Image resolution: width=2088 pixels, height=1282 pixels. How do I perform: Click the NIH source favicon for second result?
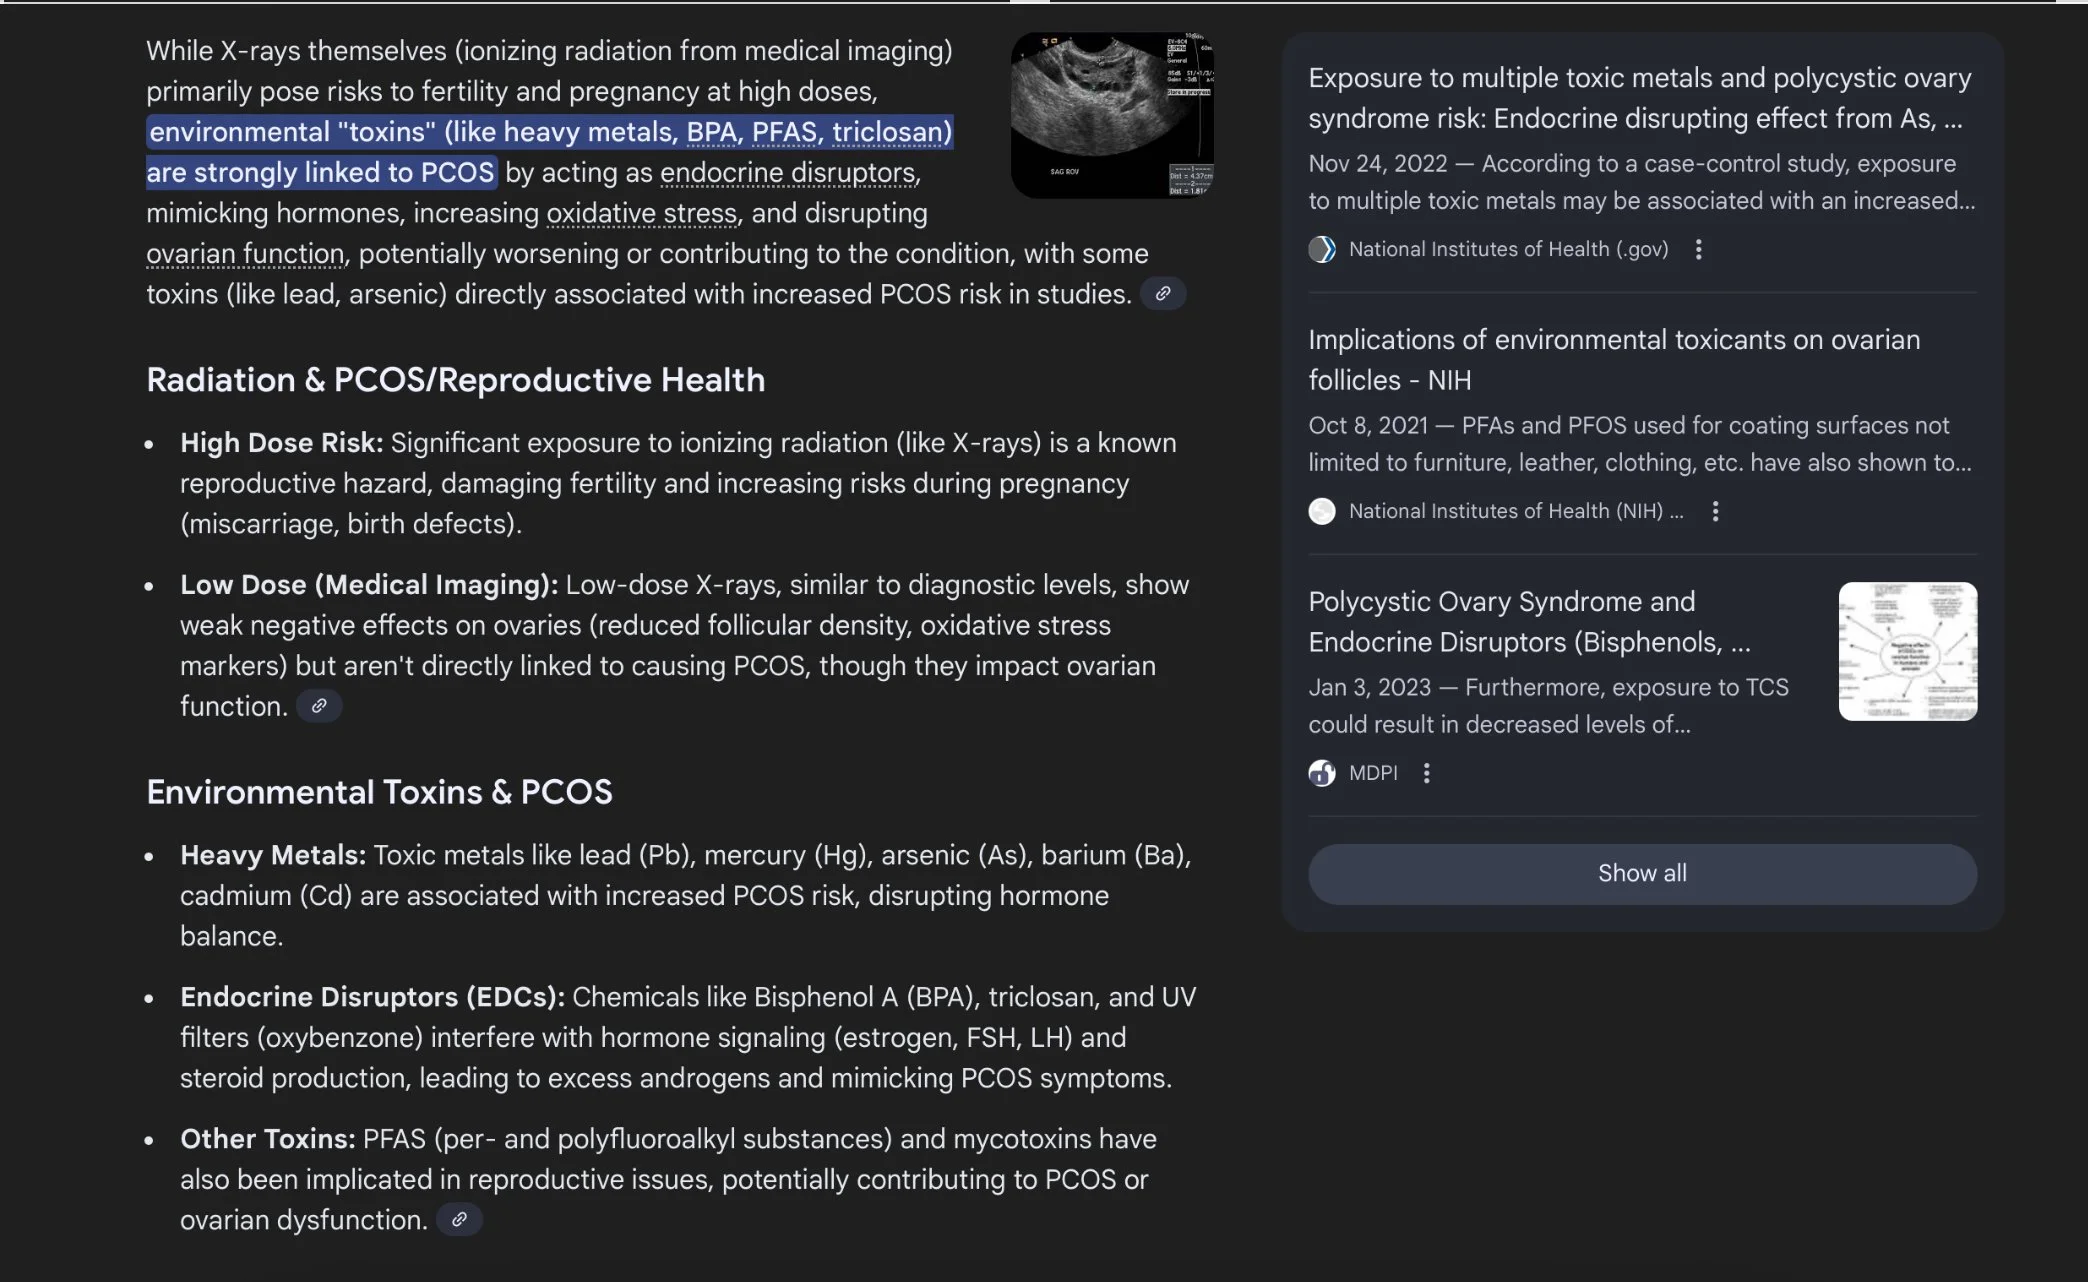tap(1322, 512)
